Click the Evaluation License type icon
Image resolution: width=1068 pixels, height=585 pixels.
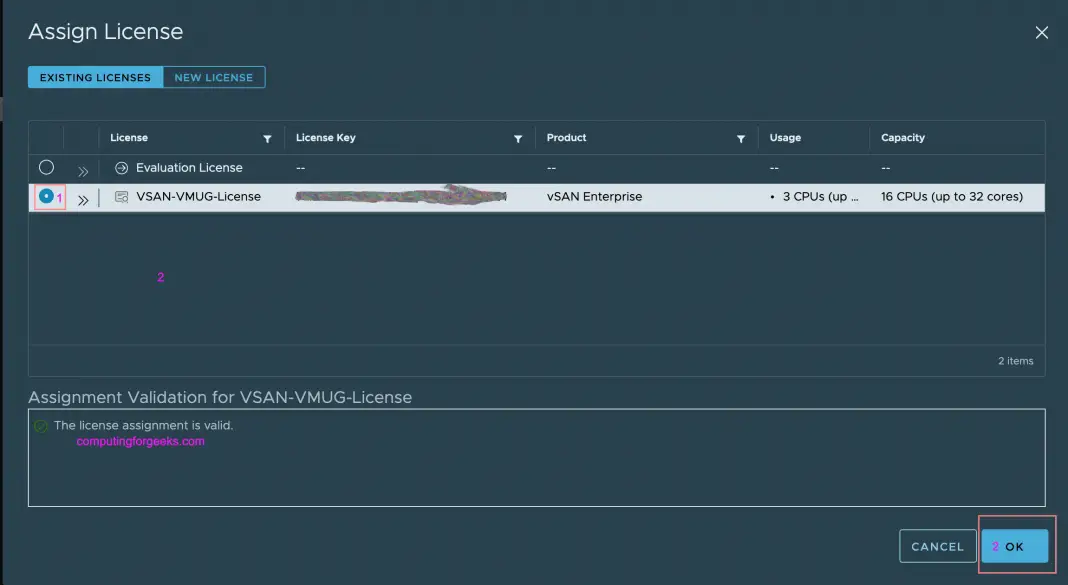click(119, 168)
